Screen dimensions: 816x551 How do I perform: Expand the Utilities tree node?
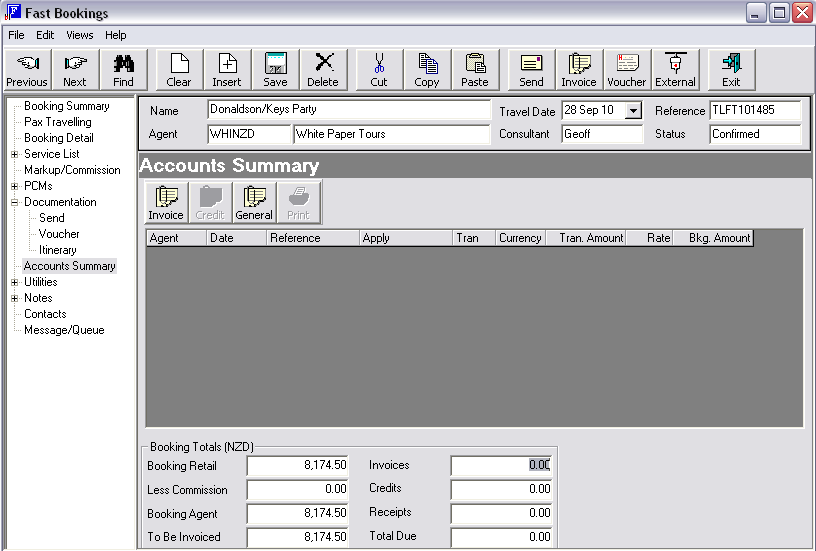point(15,282)
